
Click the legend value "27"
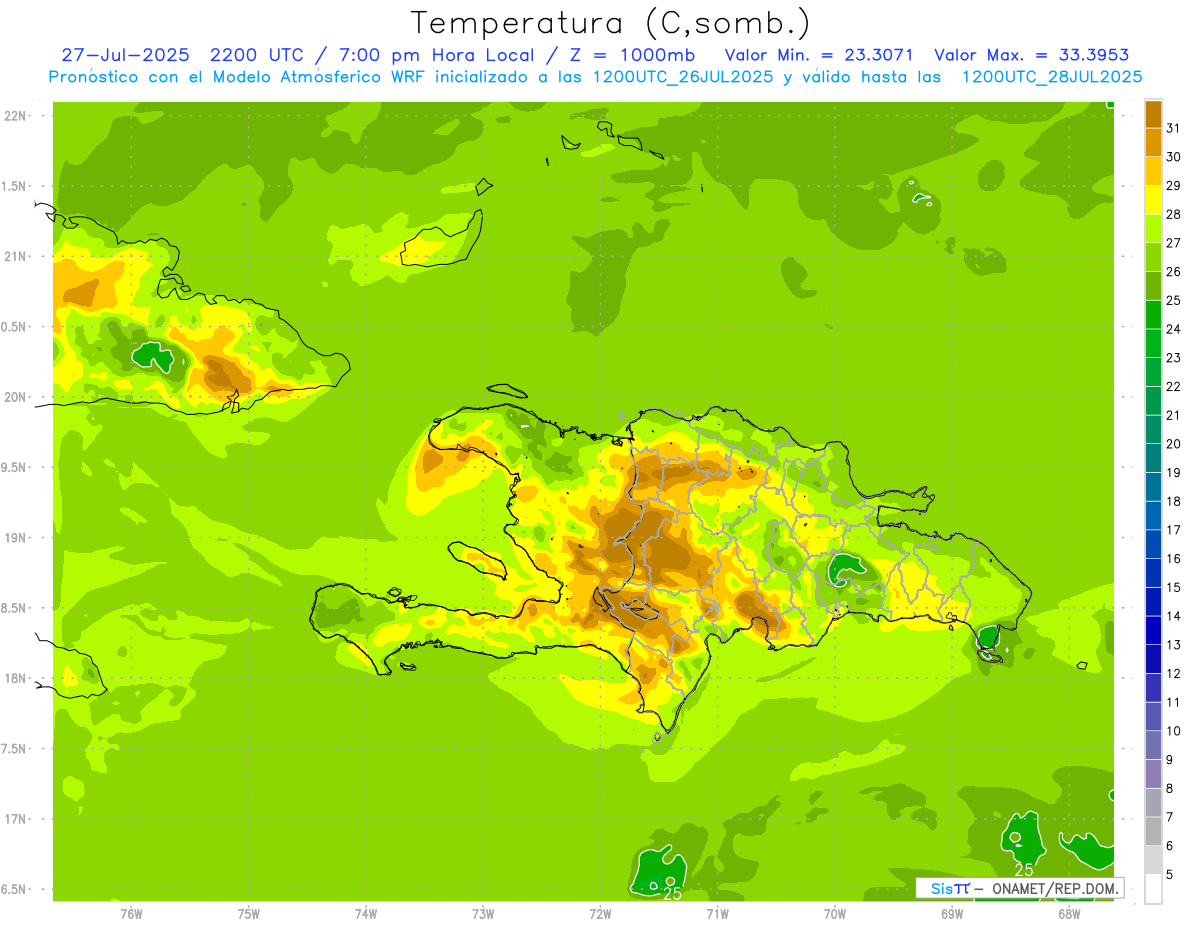point(1173,243)
